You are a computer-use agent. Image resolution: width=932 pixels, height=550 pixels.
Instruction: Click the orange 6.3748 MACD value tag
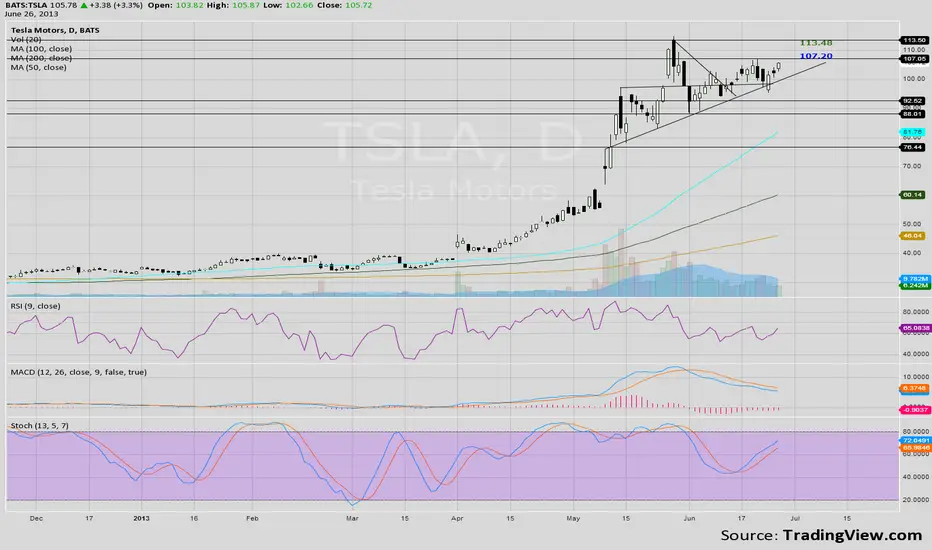pyautogui.click(x=914, y=388)
